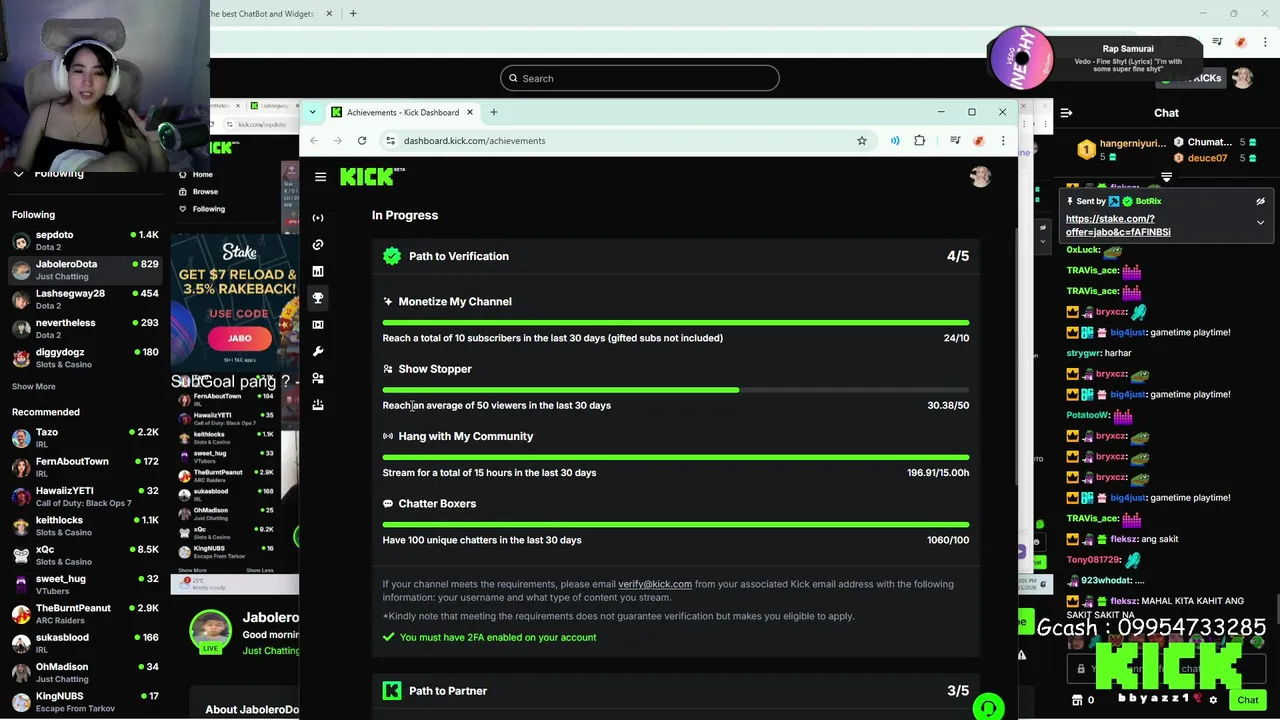This screenshot has height=720, width=1280.
Task: Switch to the Achievements - Kick Dashboard tab
Action: (x=402, y=112)
